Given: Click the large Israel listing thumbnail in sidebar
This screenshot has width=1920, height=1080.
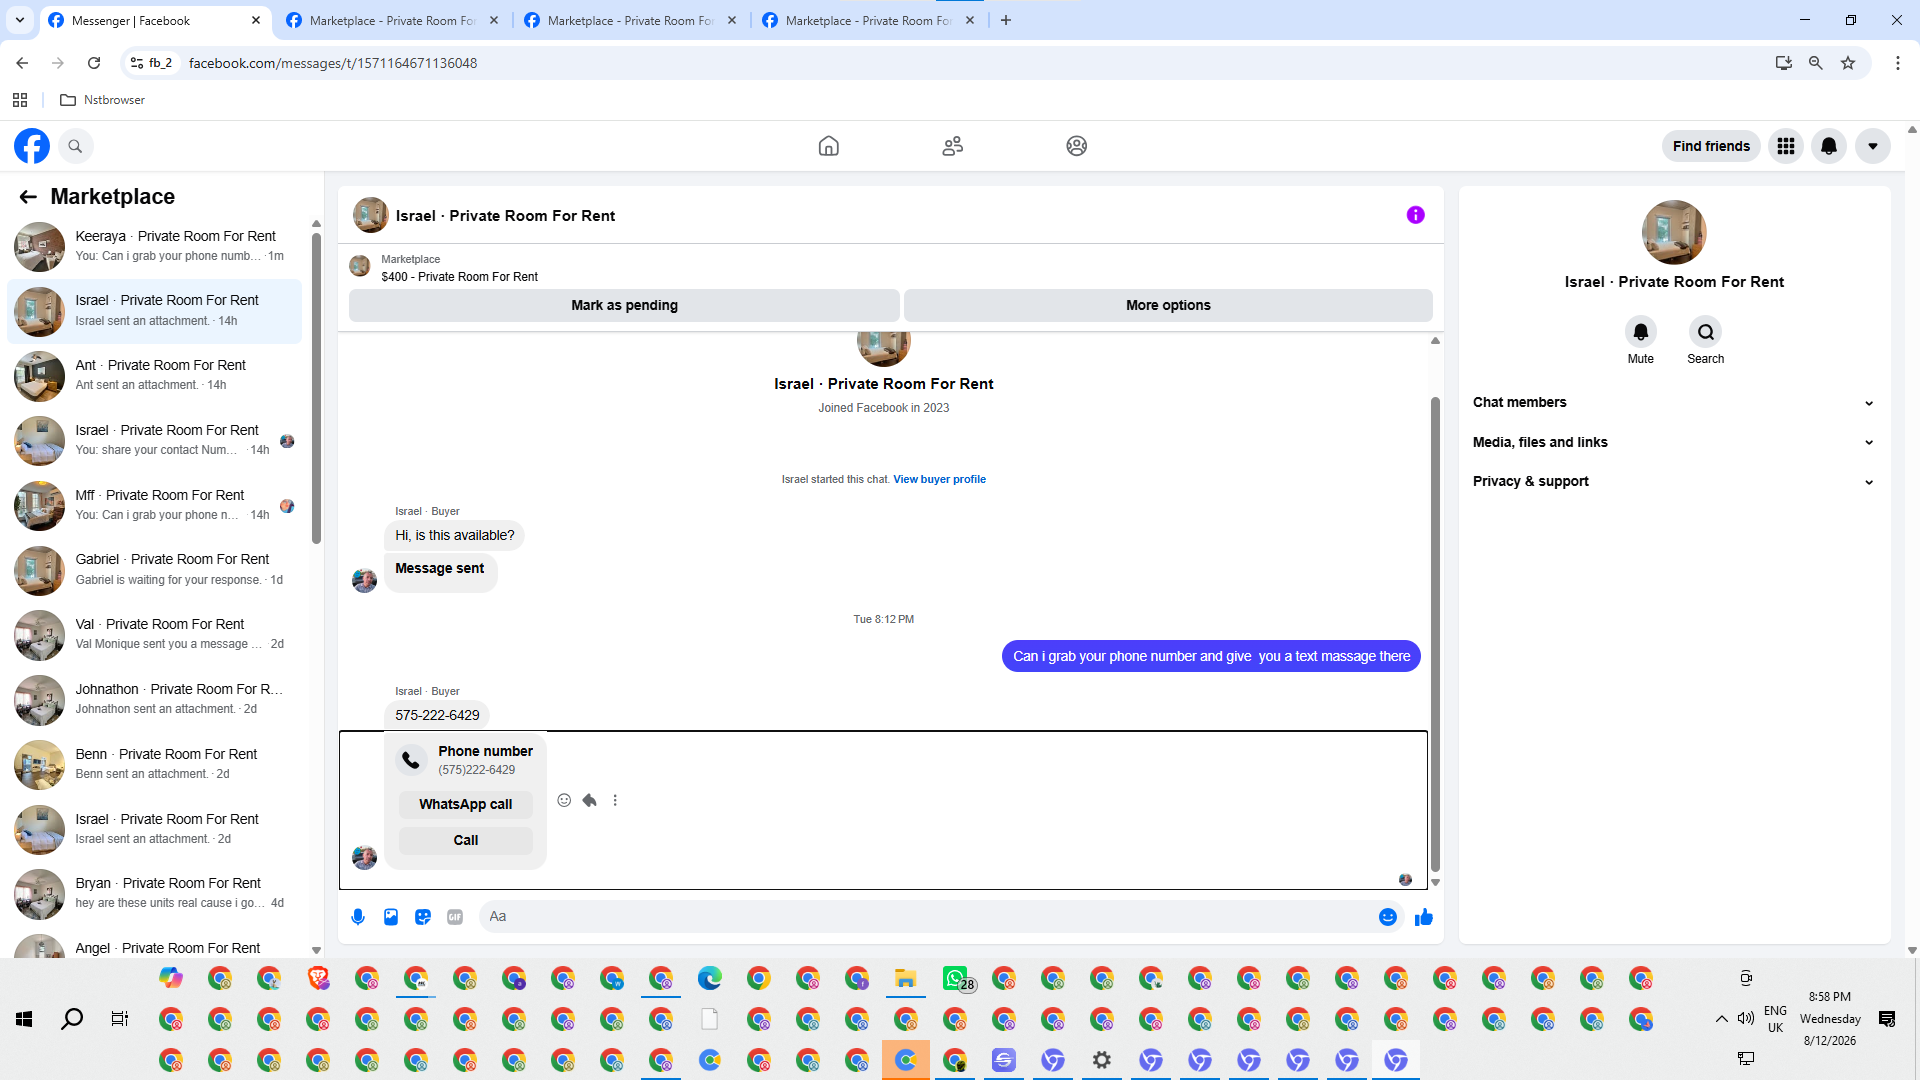Looking at the screenshot, I should (x=1674, y=232).
